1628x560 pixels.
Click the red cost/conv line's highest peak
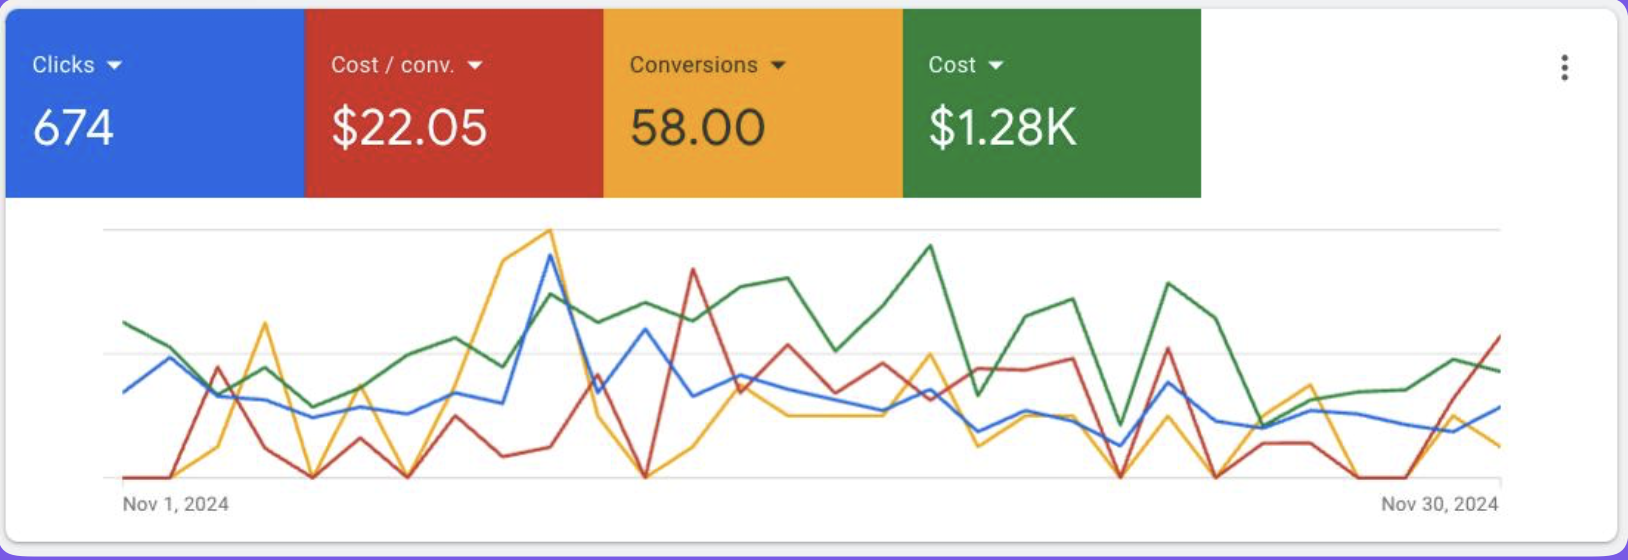[x=692, y=269]
